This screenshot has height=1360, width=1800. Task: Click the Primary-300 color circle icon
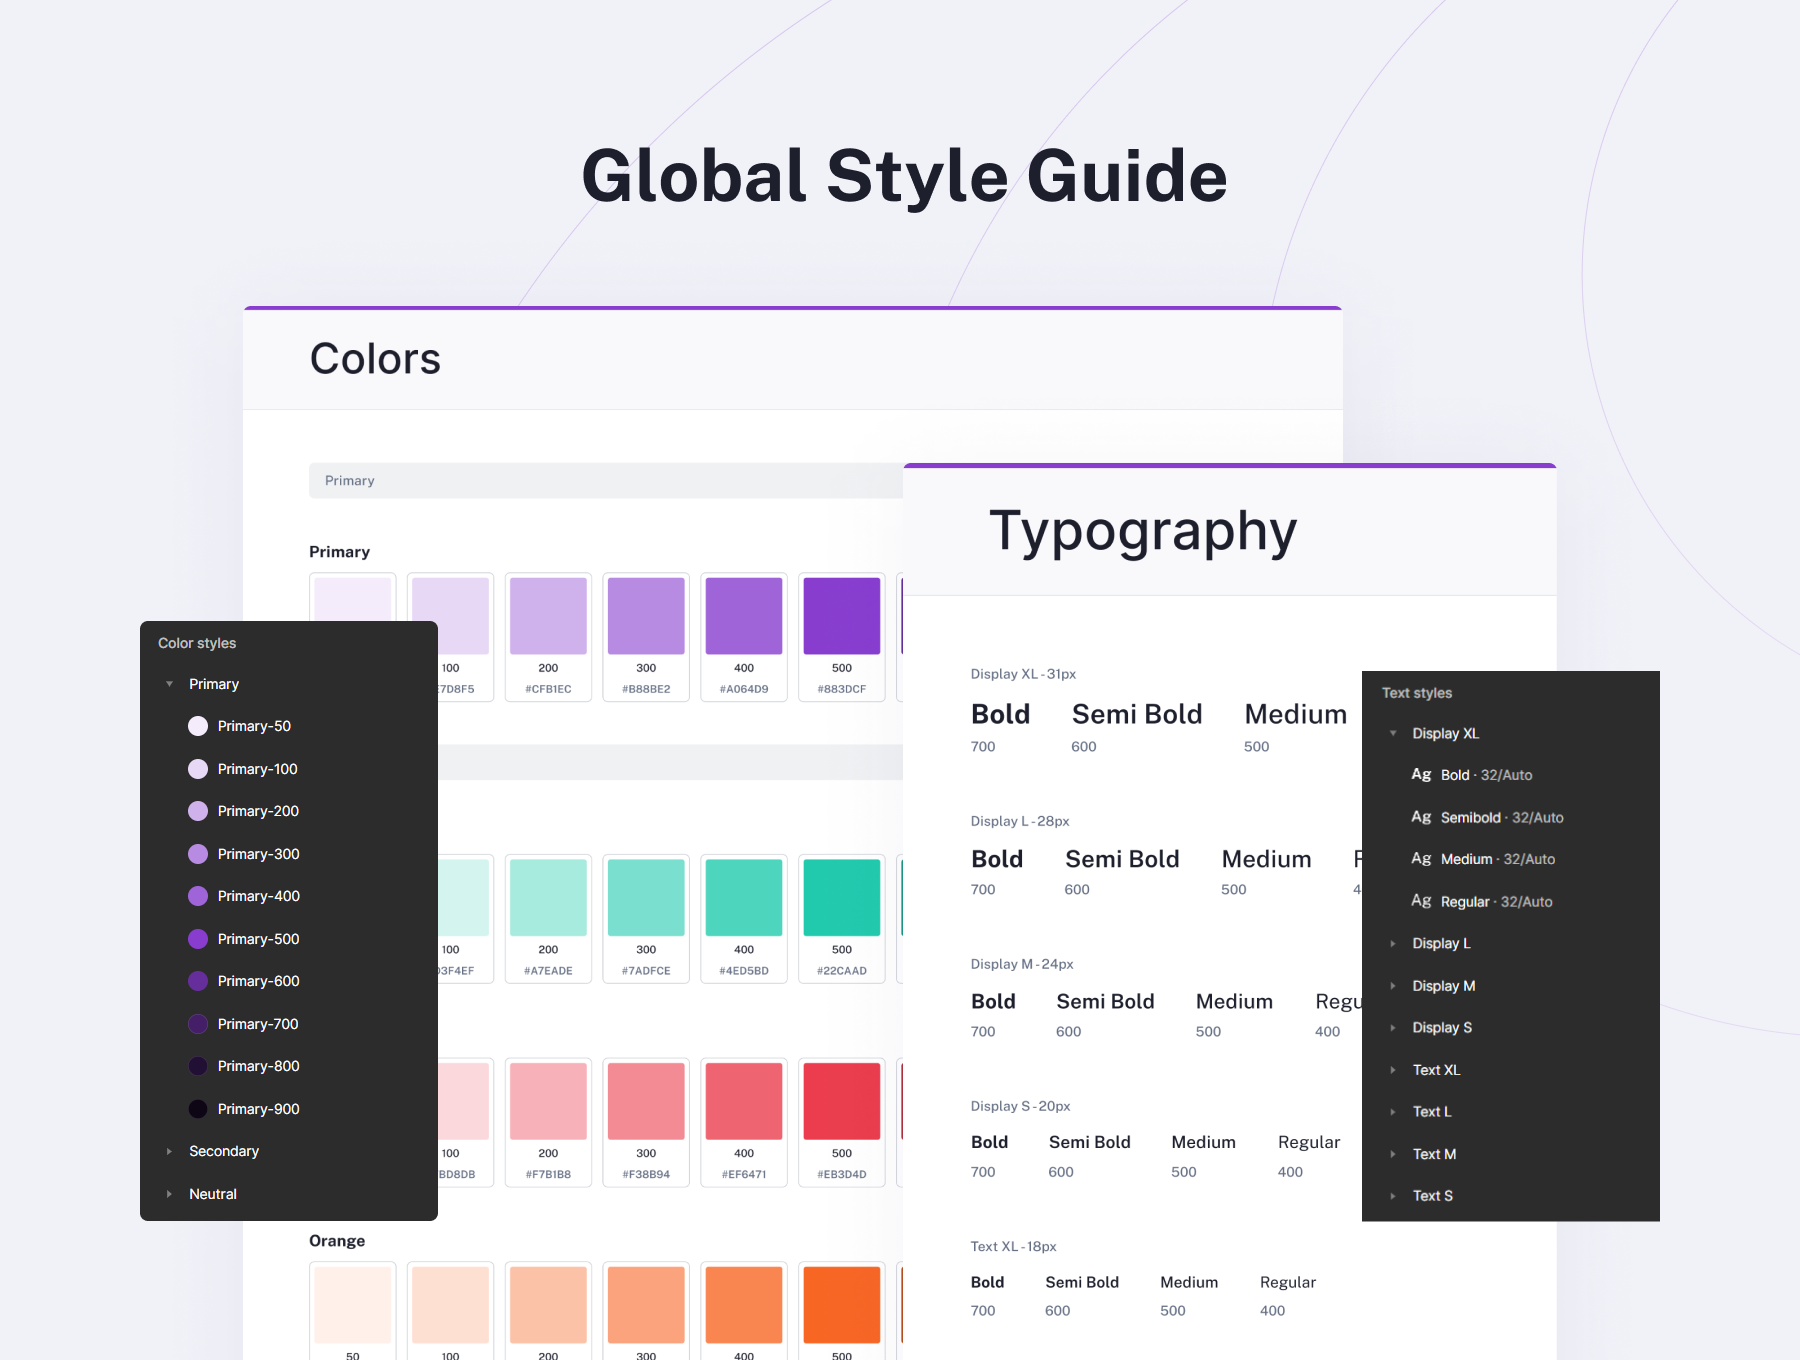pyautogui.click(x=198, y=854)
